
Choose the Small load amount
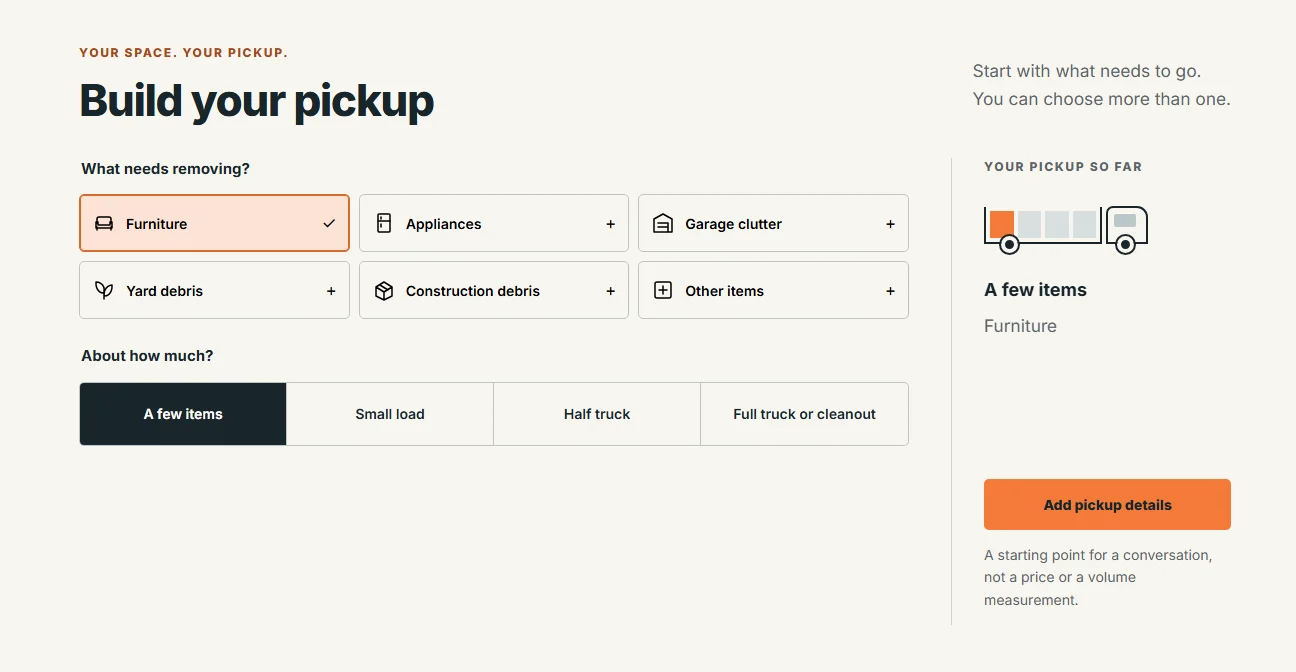click(x=390, y=414)
